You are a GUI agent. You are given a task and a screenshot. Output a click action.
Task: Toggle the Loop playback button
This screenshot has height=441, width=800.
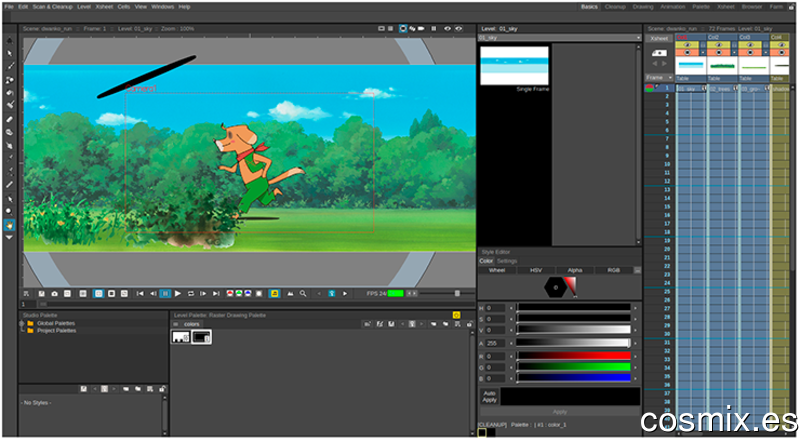pos(191,293)
